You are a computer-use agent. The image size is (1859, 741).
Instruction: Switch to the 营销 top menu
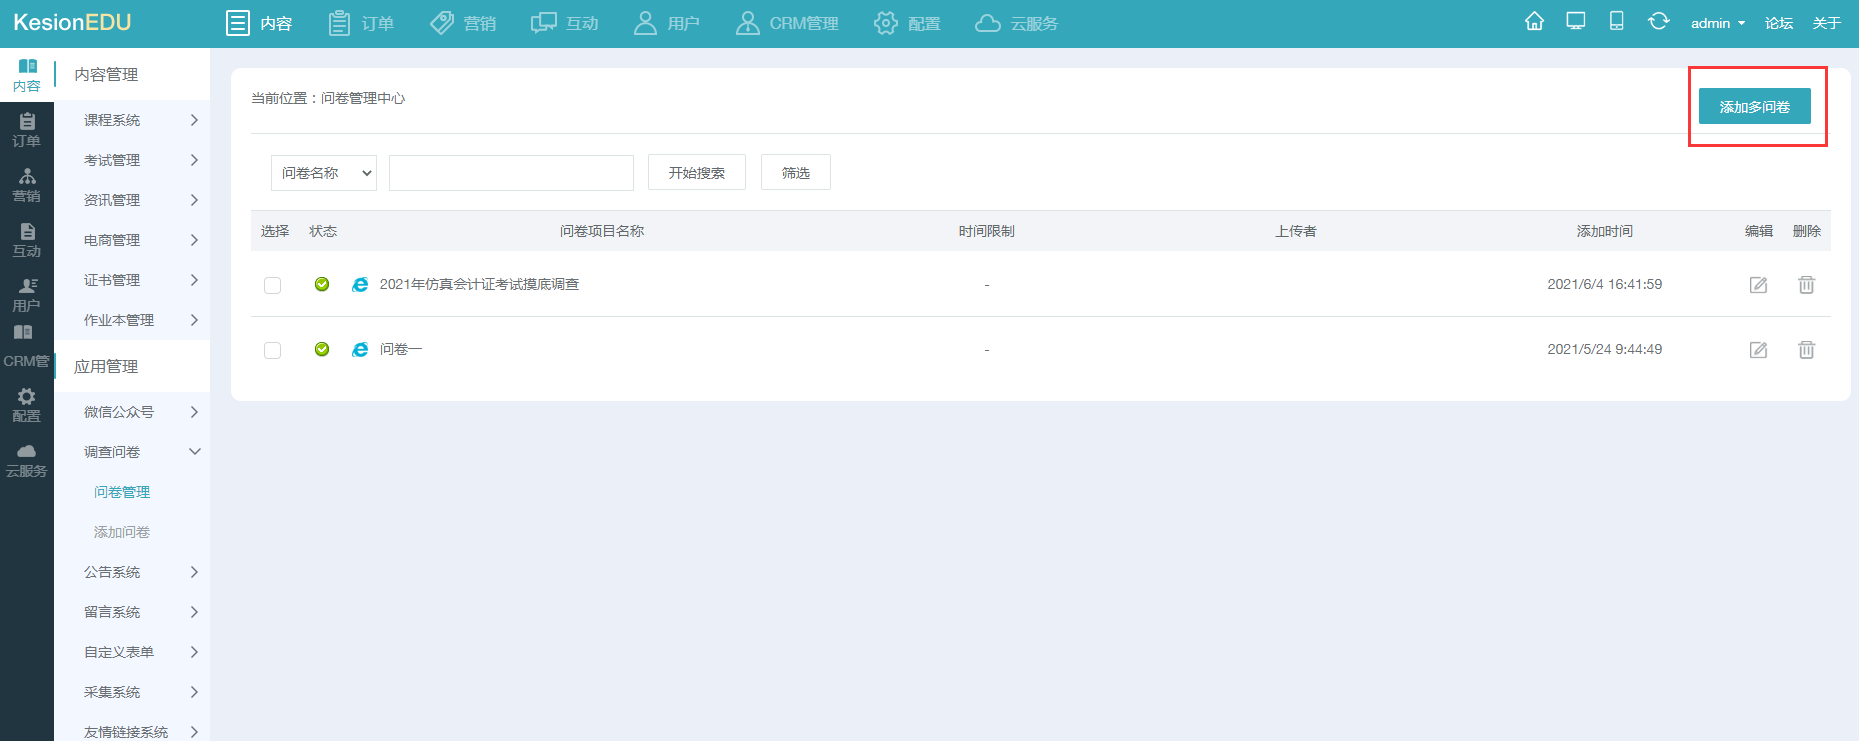(463, 23)
